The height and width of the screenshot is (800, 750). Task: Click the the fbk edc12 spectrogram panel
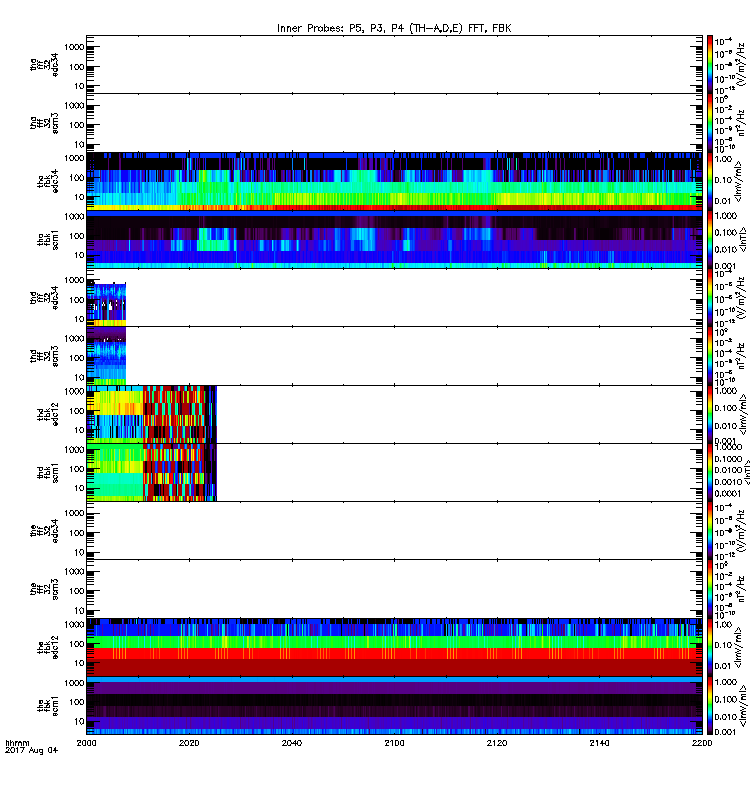394,647
